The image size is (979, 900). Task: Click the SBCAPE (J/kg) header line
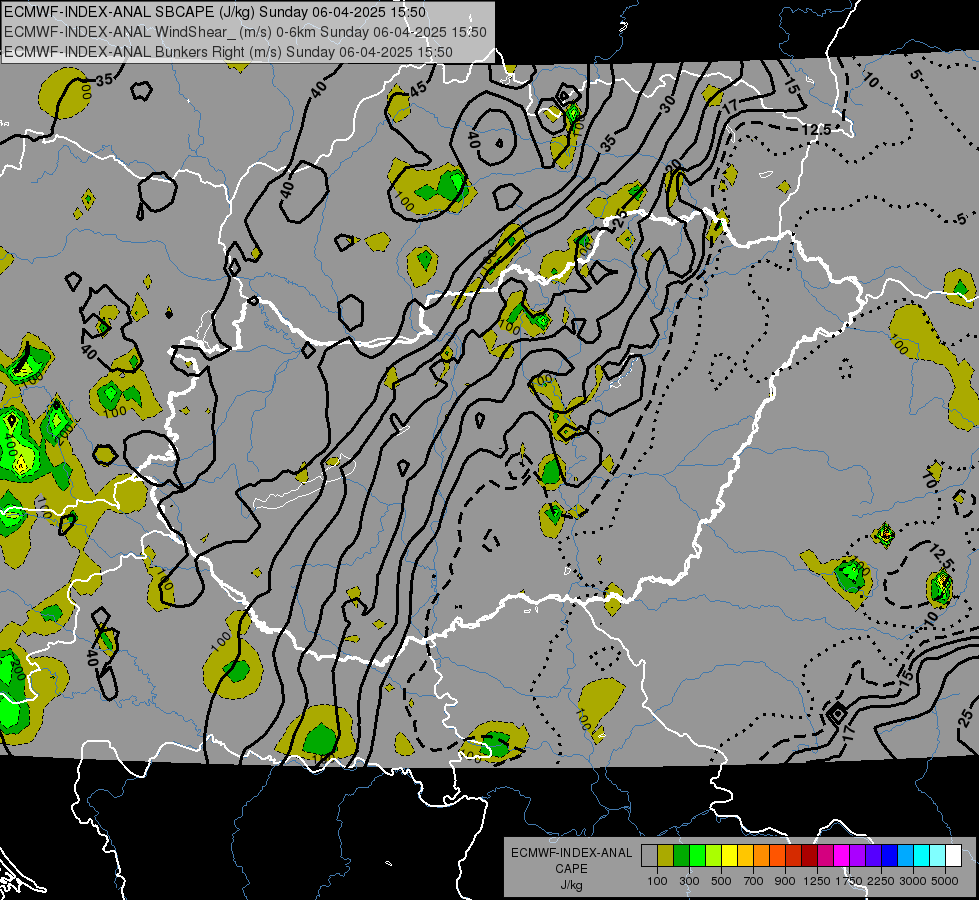tap(215, 12)
